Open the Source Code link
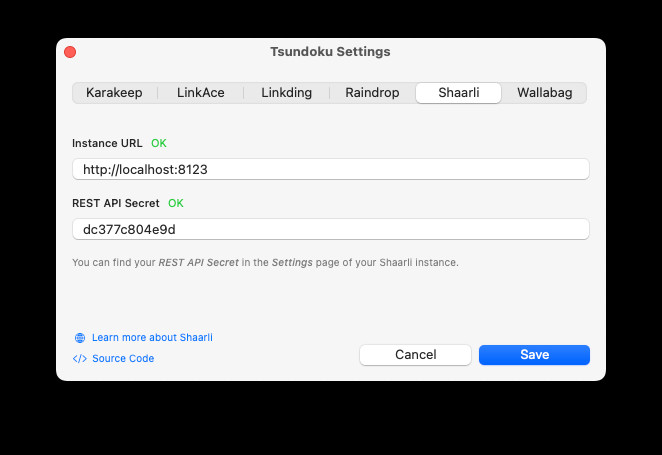 [123, 358]
